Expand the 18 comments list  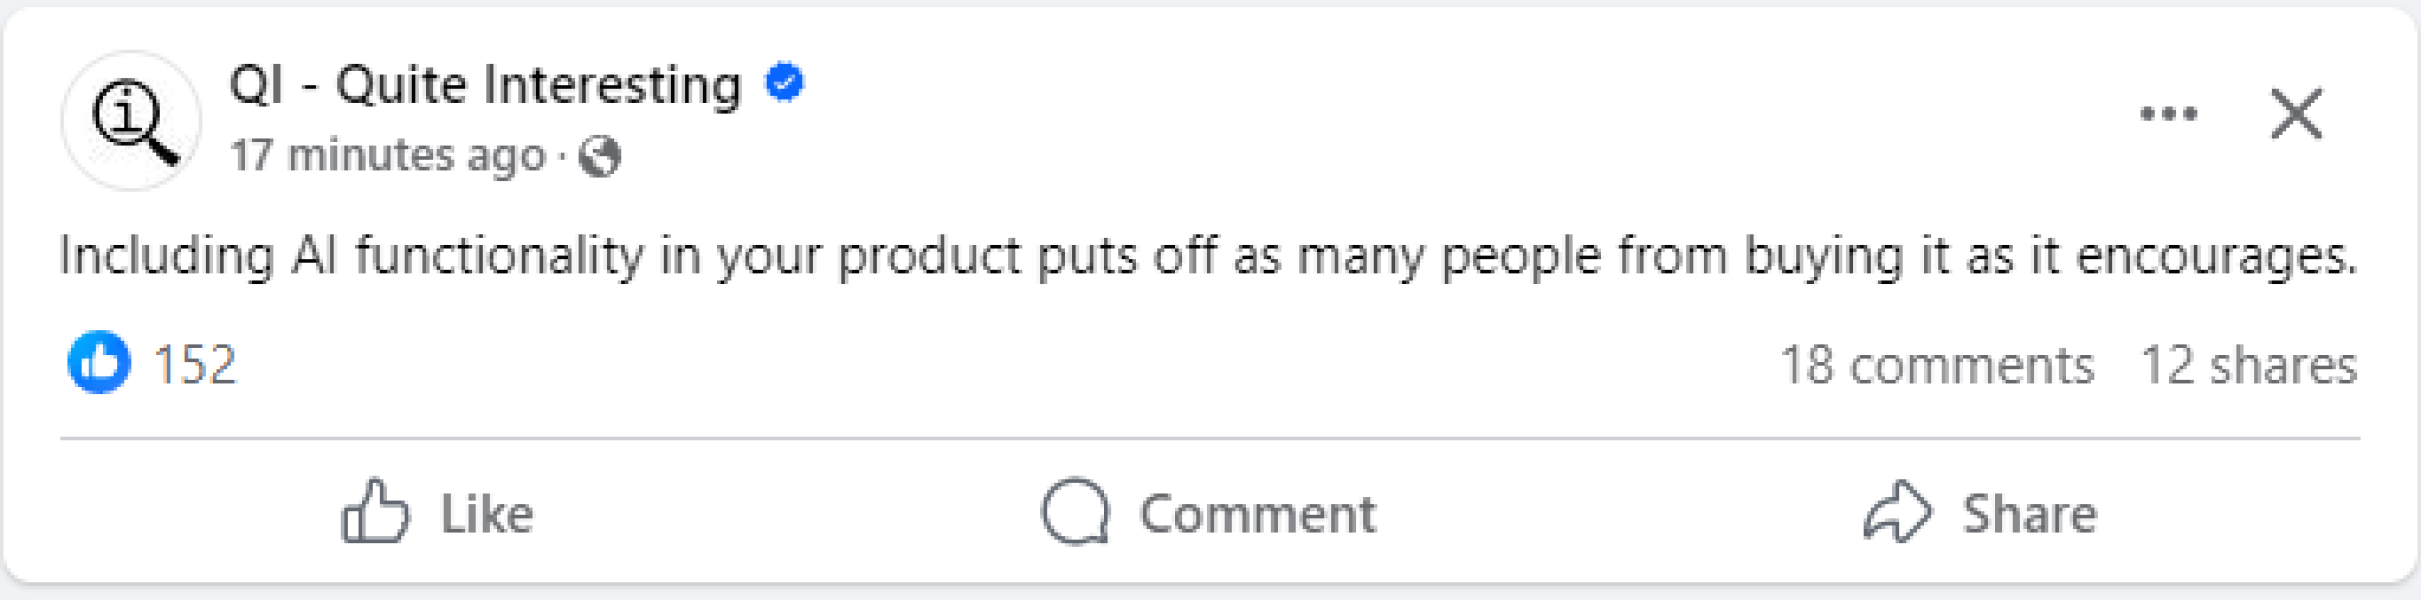(x=1936, y=365)
